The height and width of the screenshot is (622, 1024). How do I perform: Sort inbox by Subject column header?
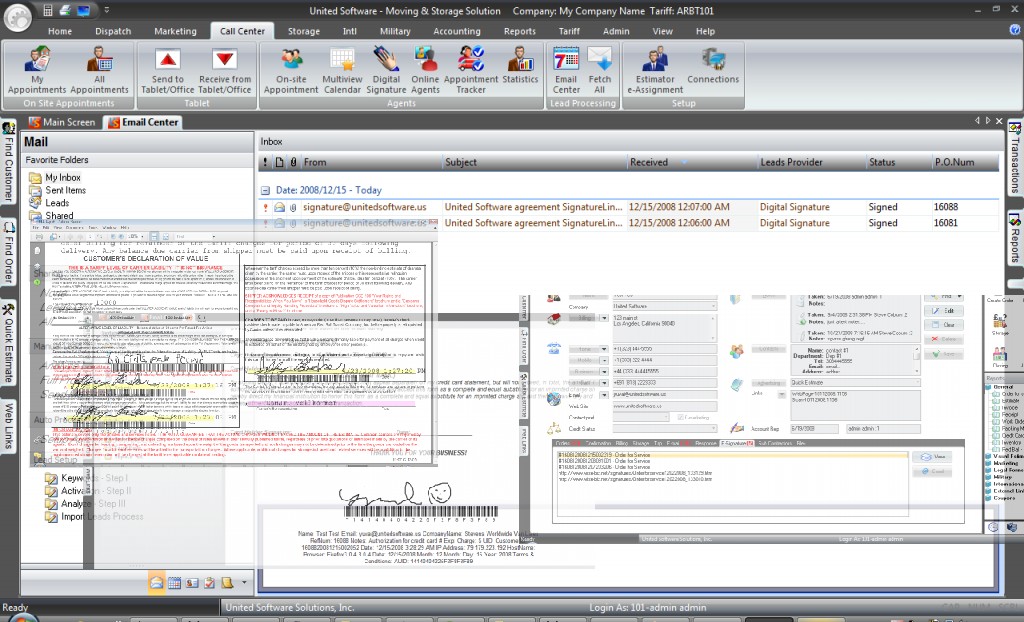534,162
